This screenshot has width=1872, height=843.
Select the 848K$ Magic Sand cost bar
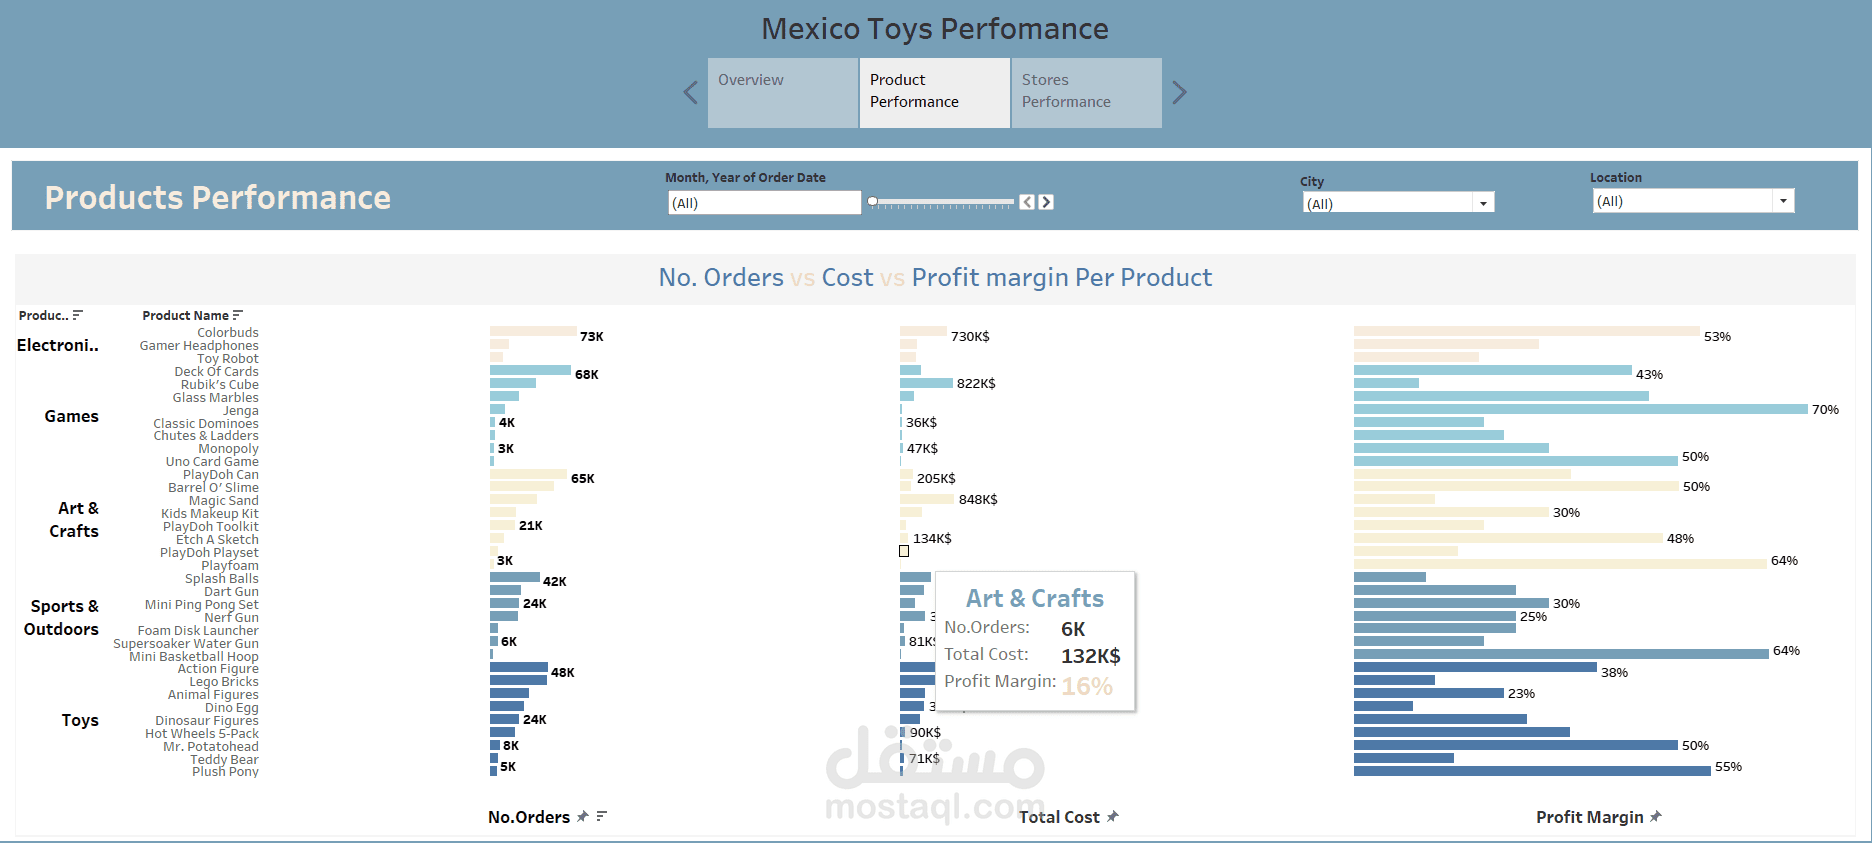click(927, 499)
